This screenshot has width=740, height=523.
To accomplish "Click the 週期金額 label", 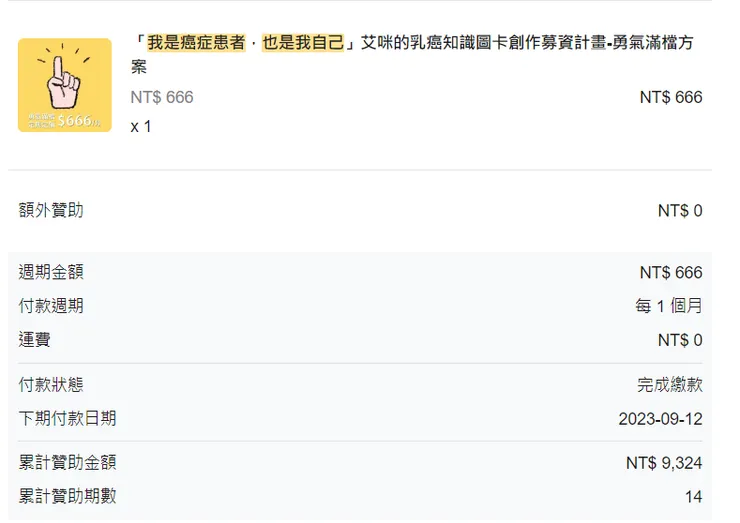I will click(x=51, y=272).
